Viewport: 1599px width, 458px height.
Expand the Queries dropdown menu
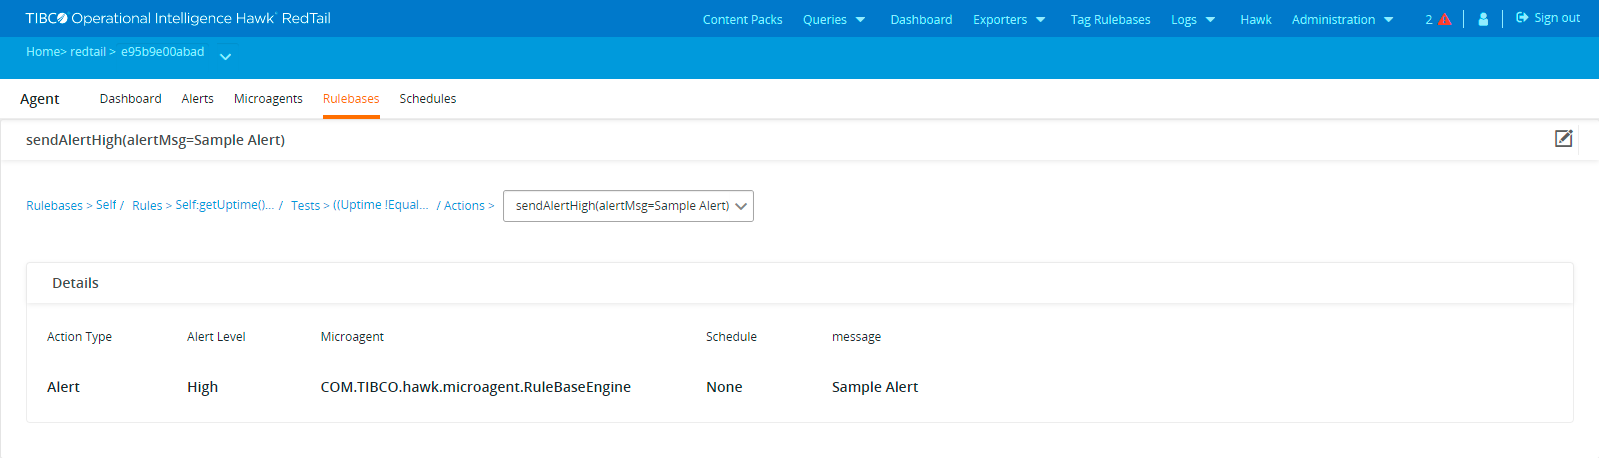coord(834,20)
